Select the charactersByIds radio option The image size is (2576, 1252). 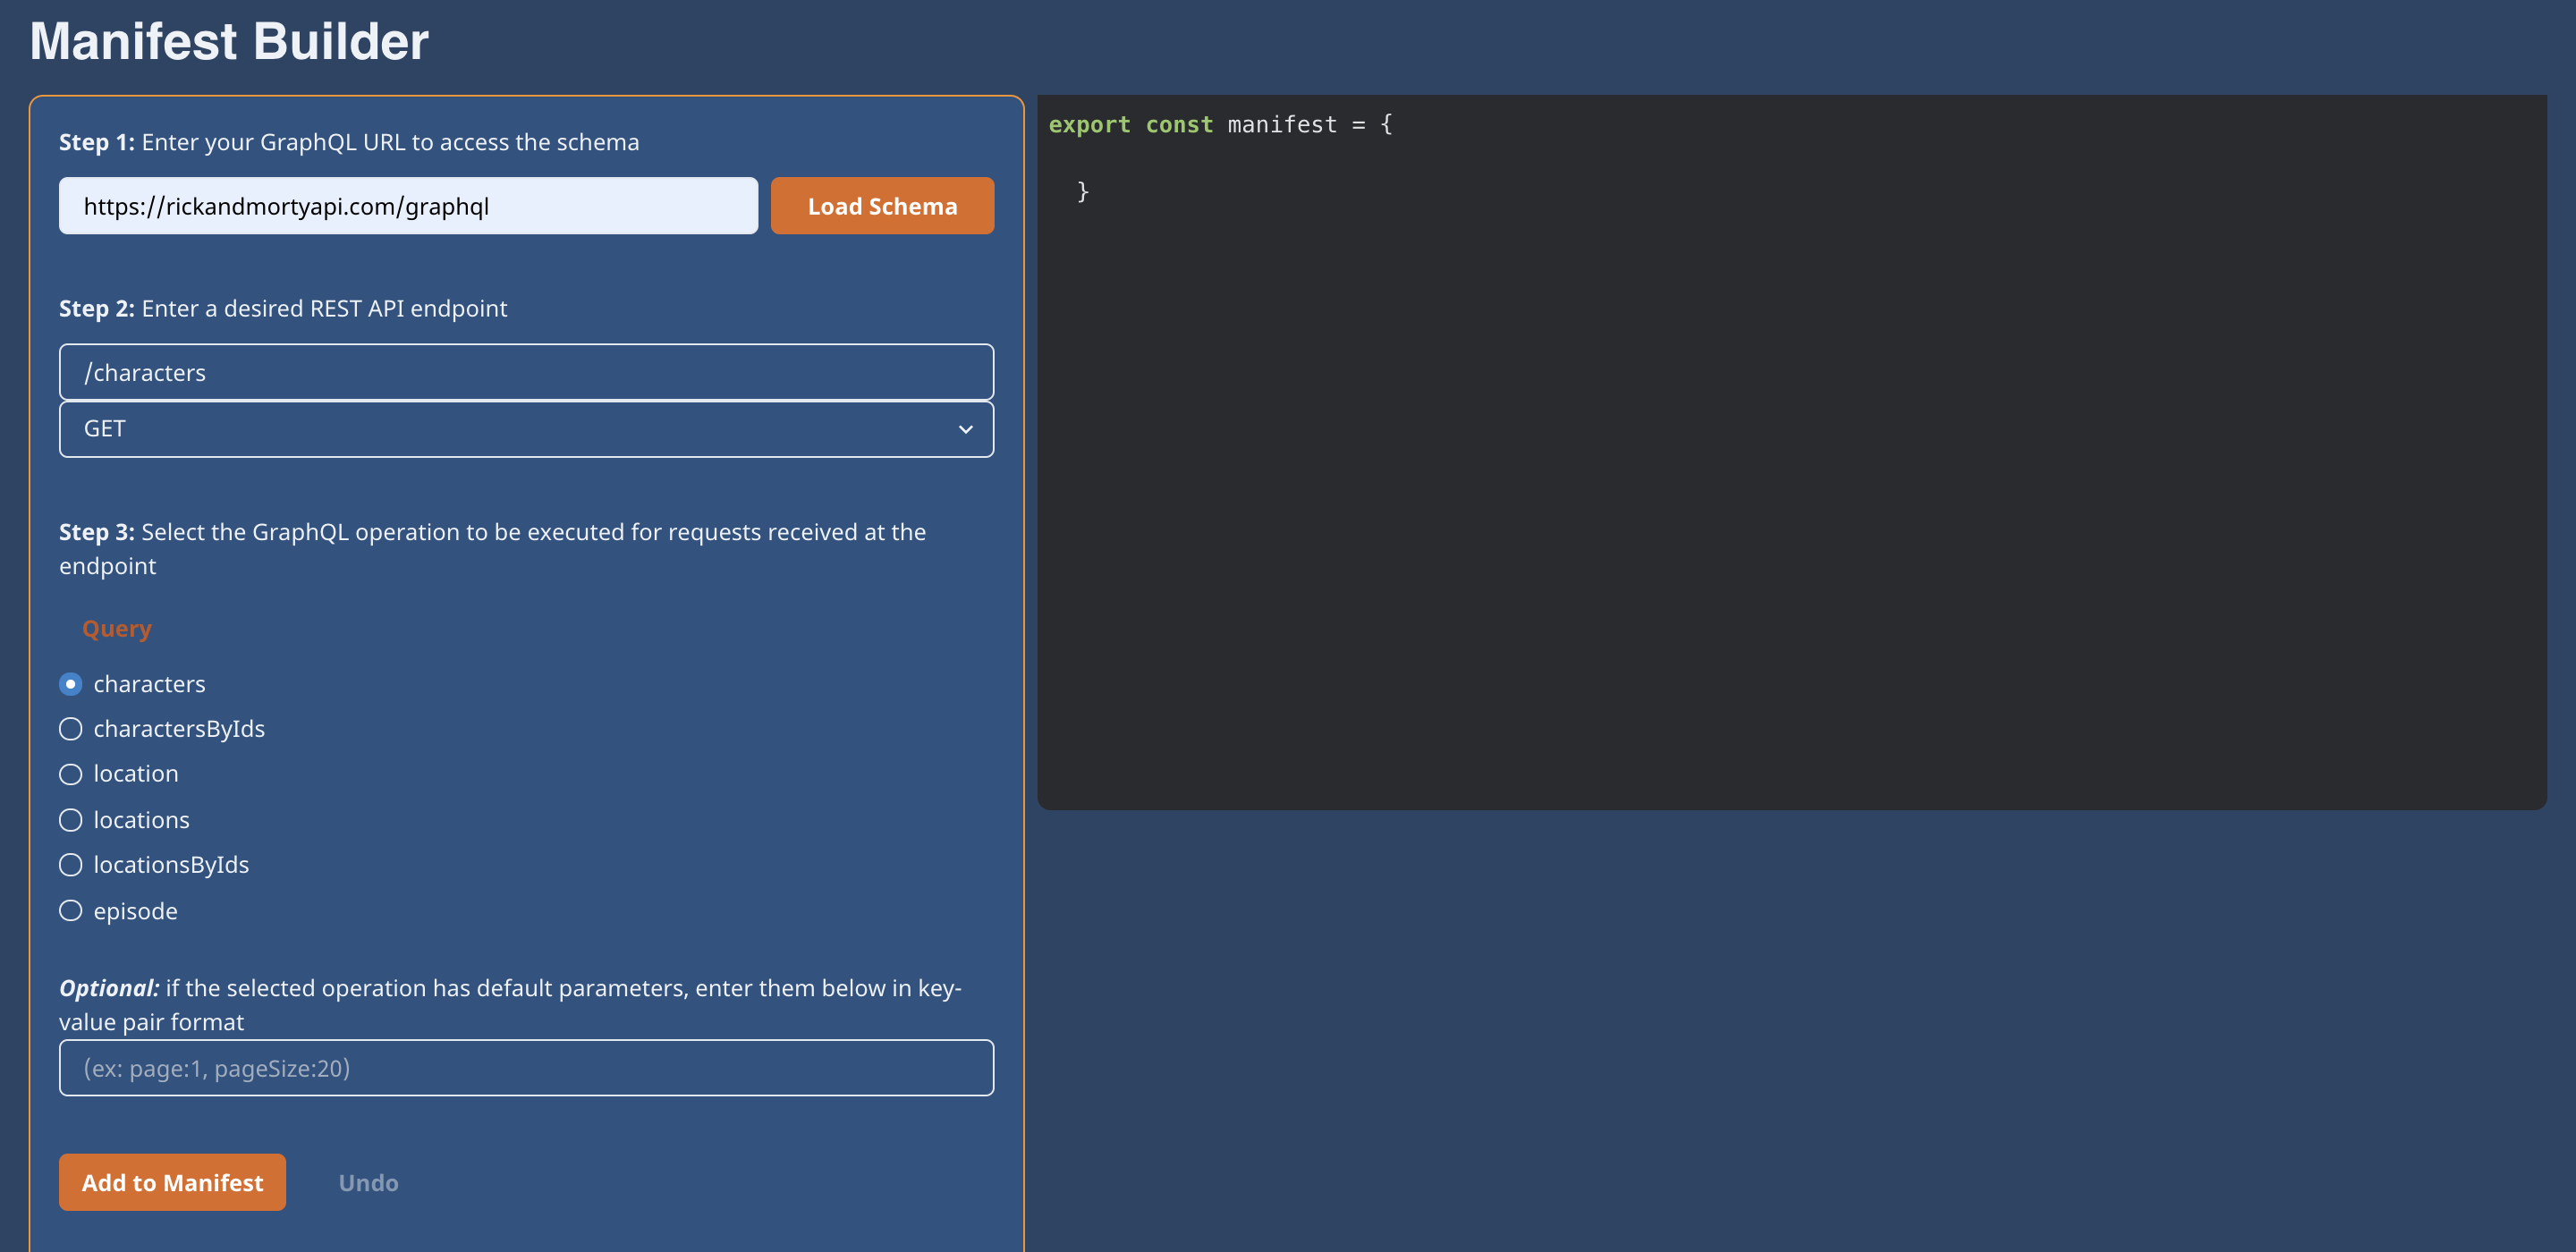(x=71, y=729)
